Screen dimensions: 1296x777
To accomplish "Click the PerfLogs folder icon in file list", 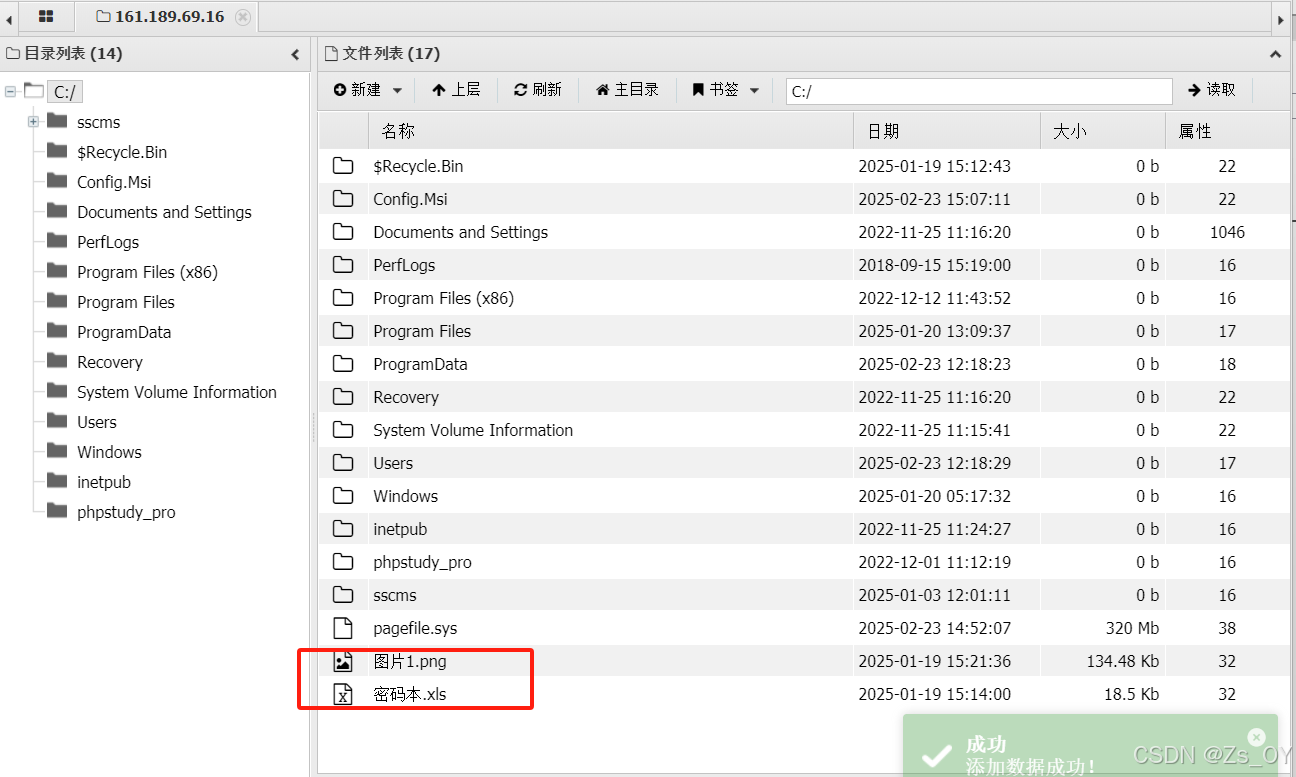I will [x=343, y=265].
